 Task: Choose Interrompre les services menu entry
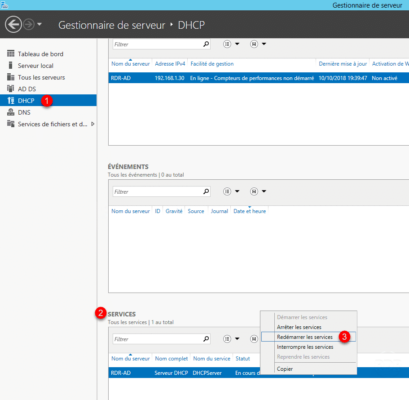tap(308, 347)
